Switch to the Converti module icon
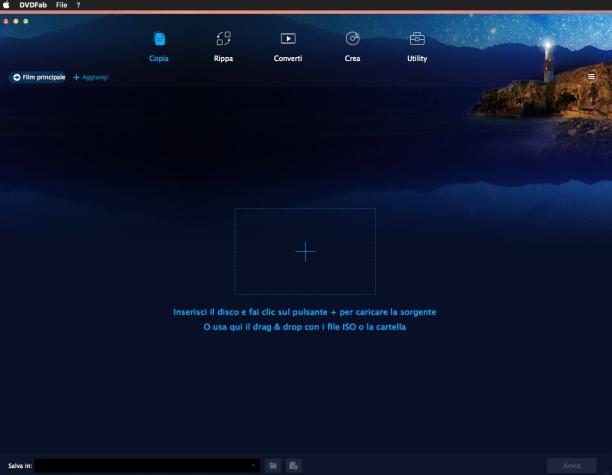This screenshot has height=475, width=612. [288, 39]
